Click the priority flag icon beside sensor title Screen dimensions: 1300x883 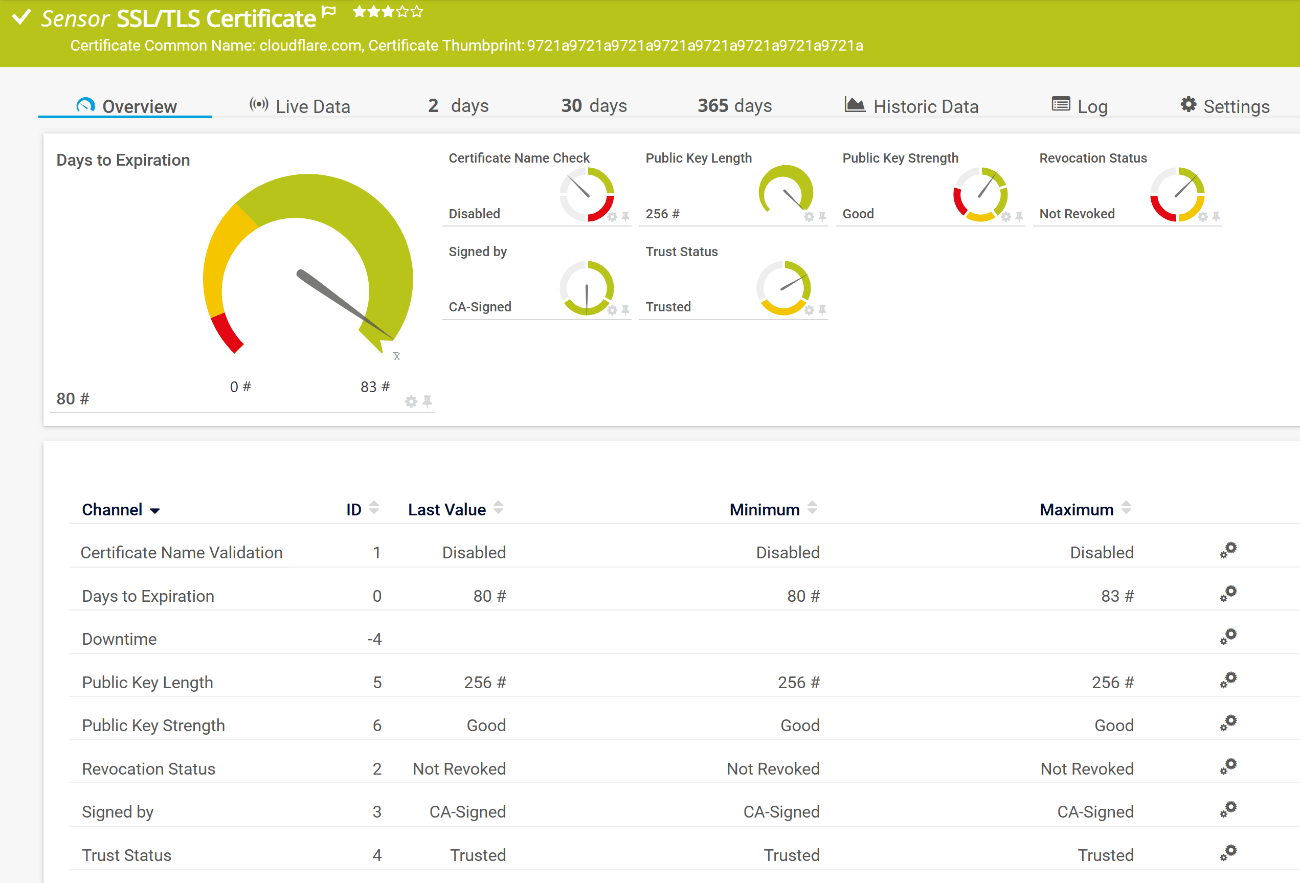(x=329, y=14)
